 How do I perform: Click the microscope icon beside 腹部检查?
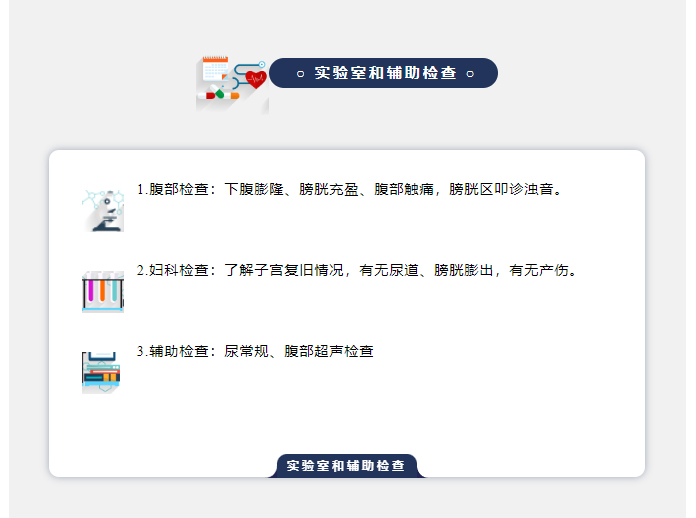(x=102, y=210)
